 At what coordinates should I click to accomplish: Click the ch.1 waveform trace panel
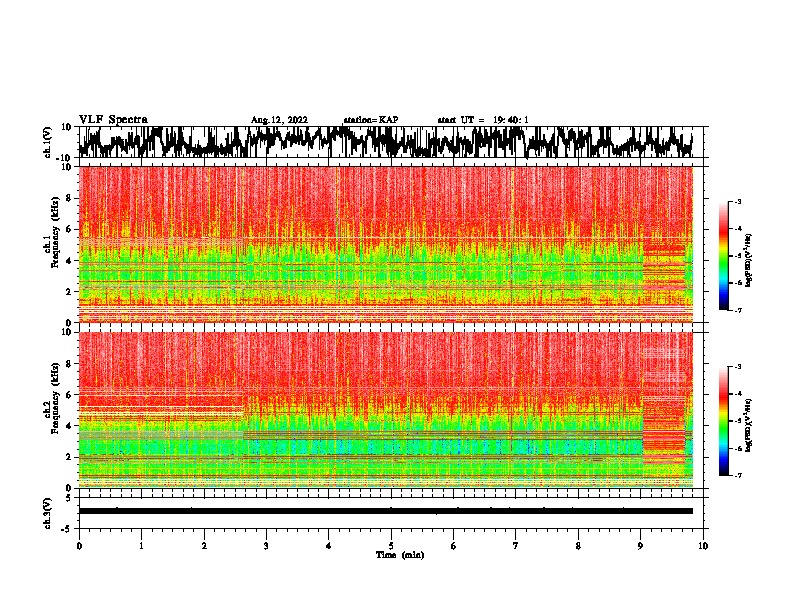click(393, 142)
